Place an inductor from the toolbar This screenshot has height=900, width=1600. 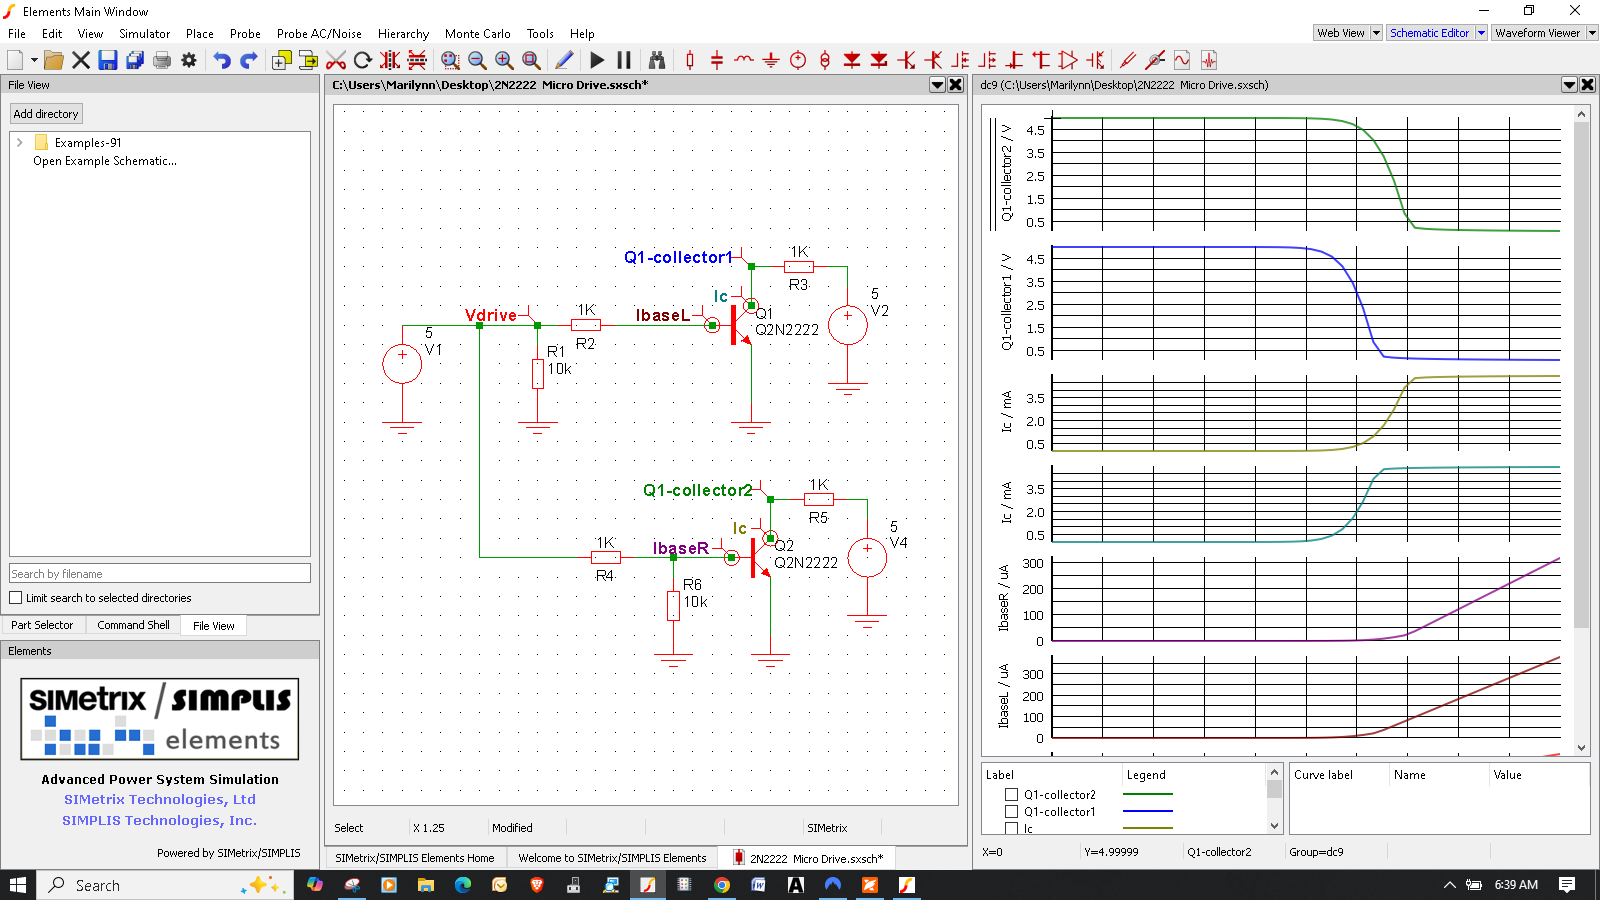744,60
